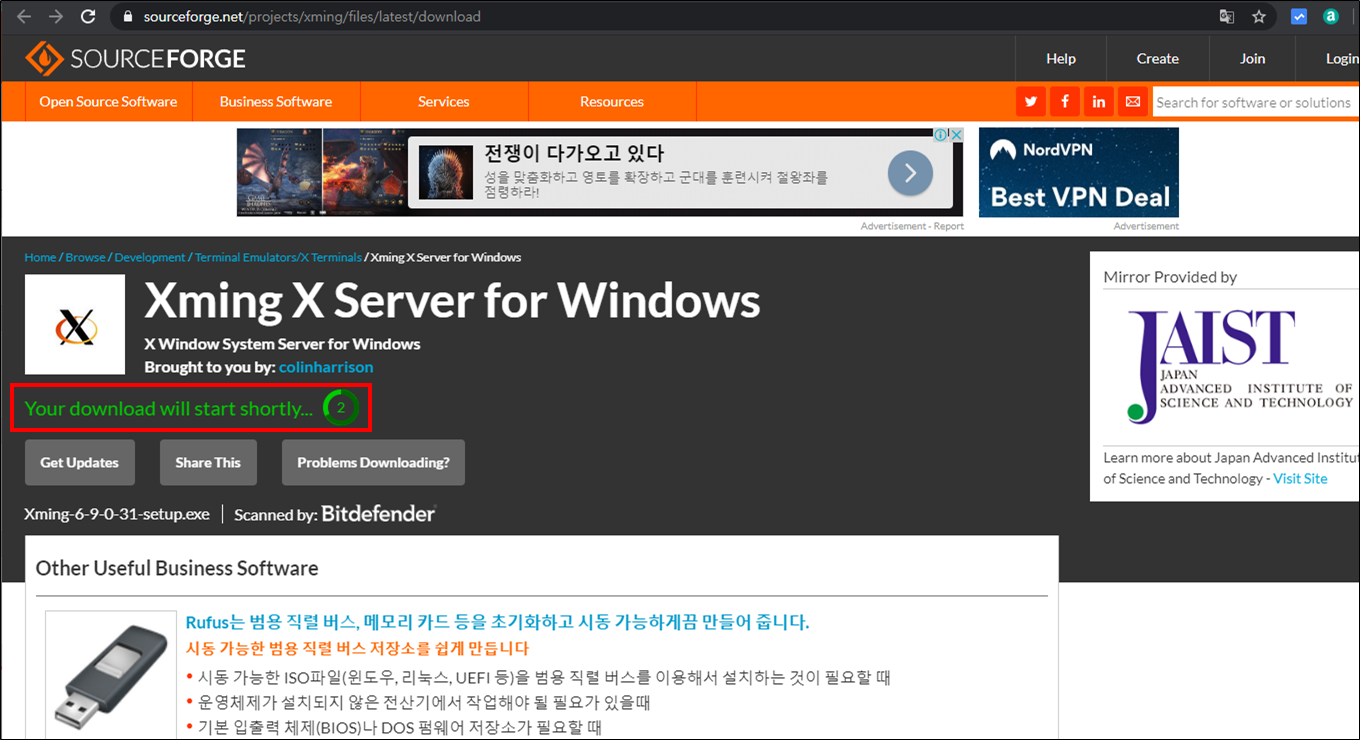Click the NordVPN Best VPN Deal ad
The image size is (1360, 740).
[1079, 173]
